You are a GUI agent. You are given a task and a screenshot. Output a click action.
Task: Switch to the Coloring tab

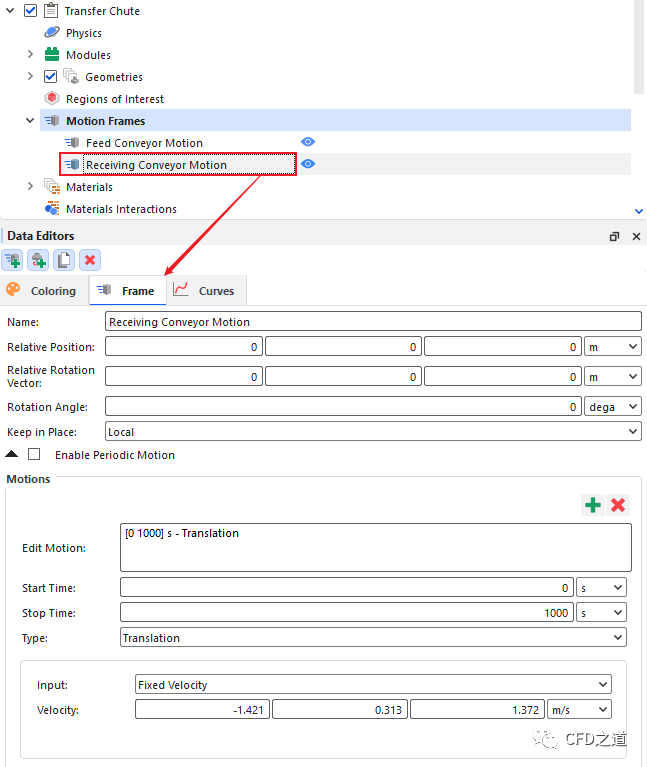point(42,291)
